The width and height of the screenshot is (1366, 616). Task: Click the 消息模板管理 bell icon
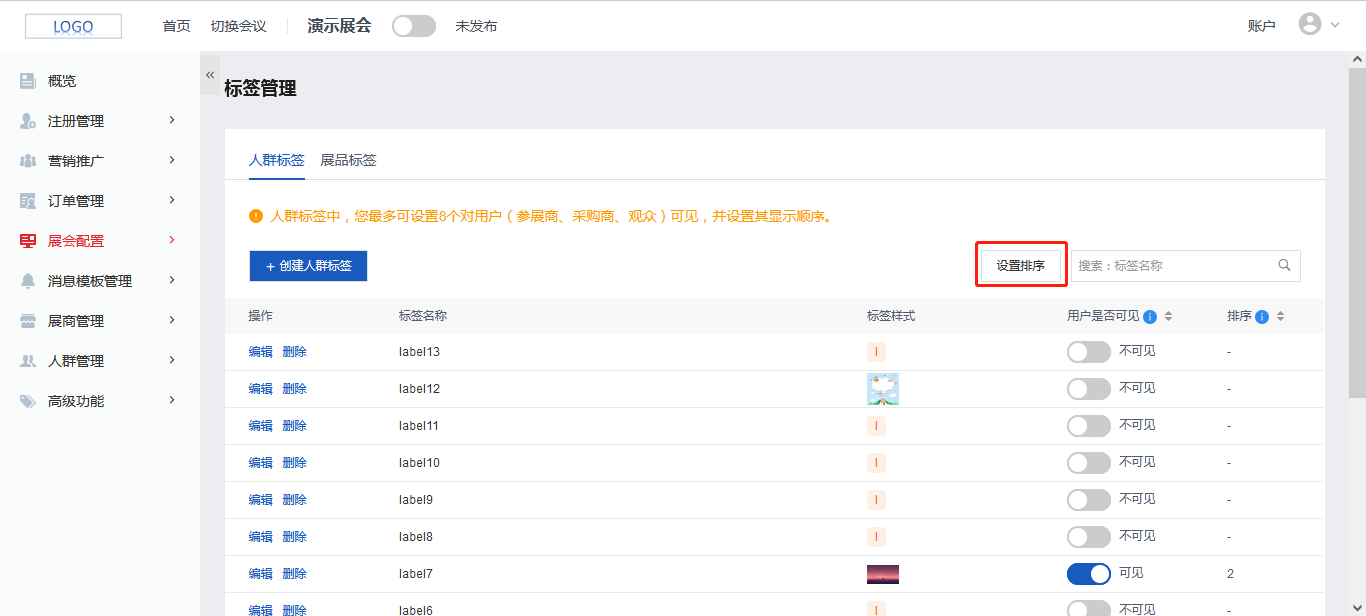click(28, 281)
